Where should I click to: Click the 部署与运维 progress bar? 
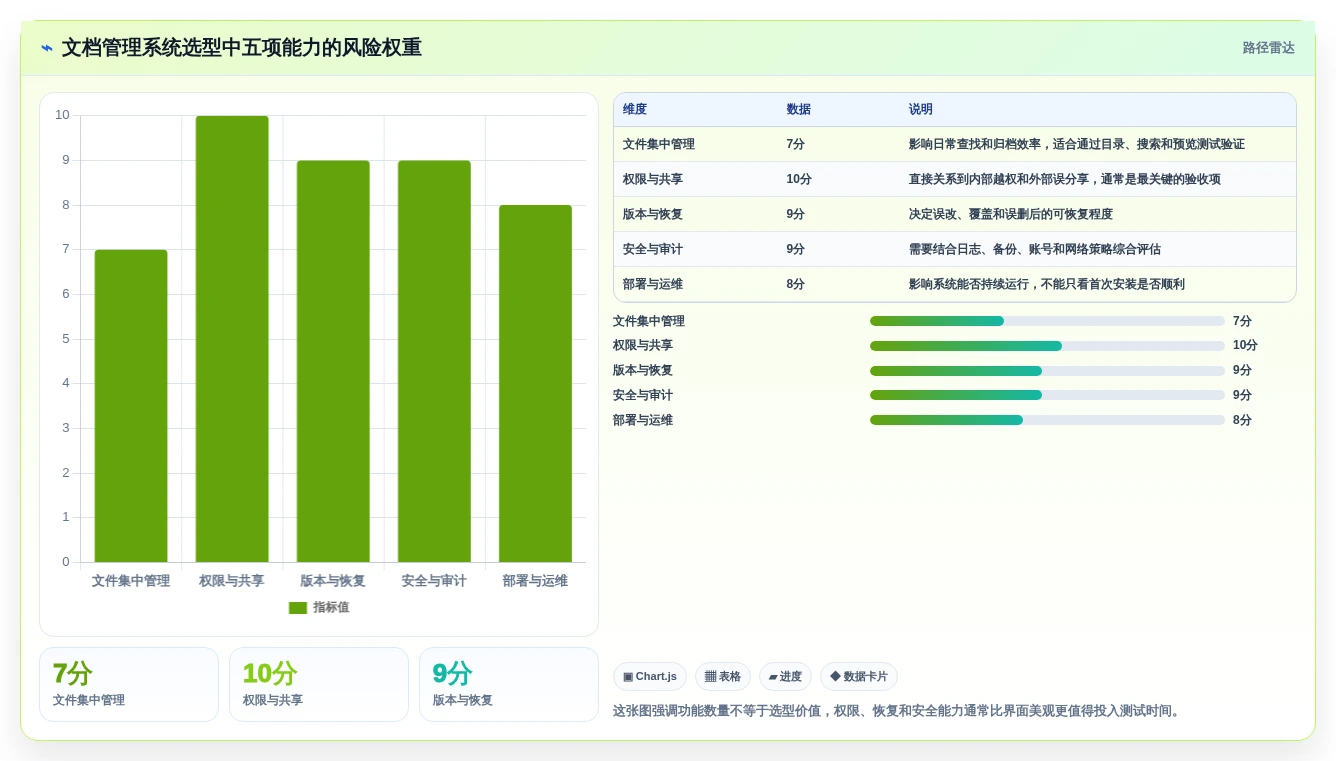(1047, 420)
